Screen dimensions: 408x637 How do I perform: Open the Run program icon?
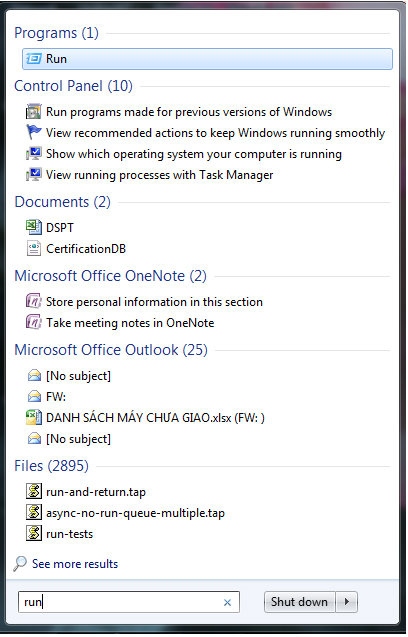(x=34, y=59)
